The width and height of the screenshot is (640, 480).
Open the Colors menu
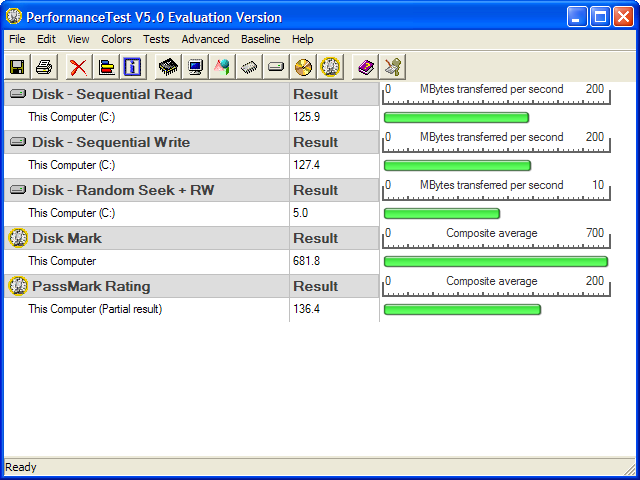(116, 39)
